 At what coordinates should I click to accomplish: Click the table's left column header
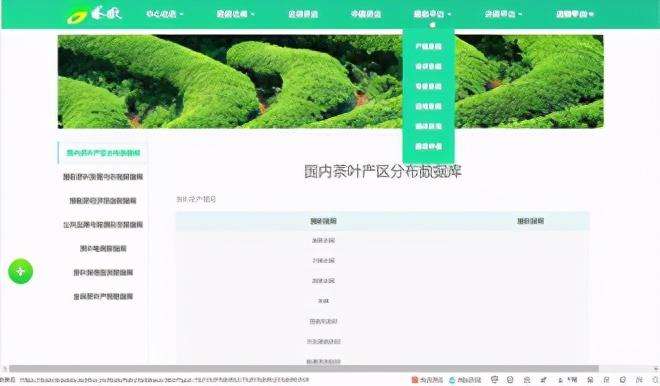click(323, 221)
